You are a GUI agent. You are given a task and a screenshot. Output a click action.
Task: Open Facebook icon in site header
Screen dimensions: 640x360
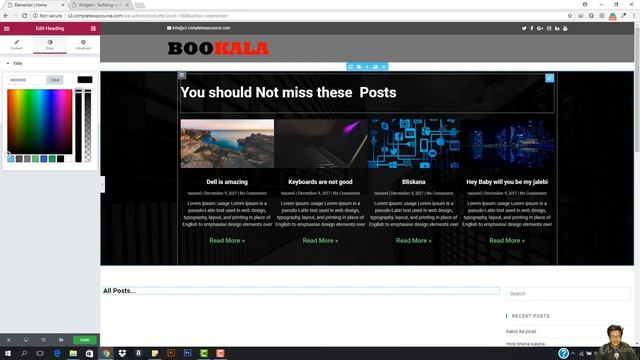pyautogui.click(x=531, y=29)
